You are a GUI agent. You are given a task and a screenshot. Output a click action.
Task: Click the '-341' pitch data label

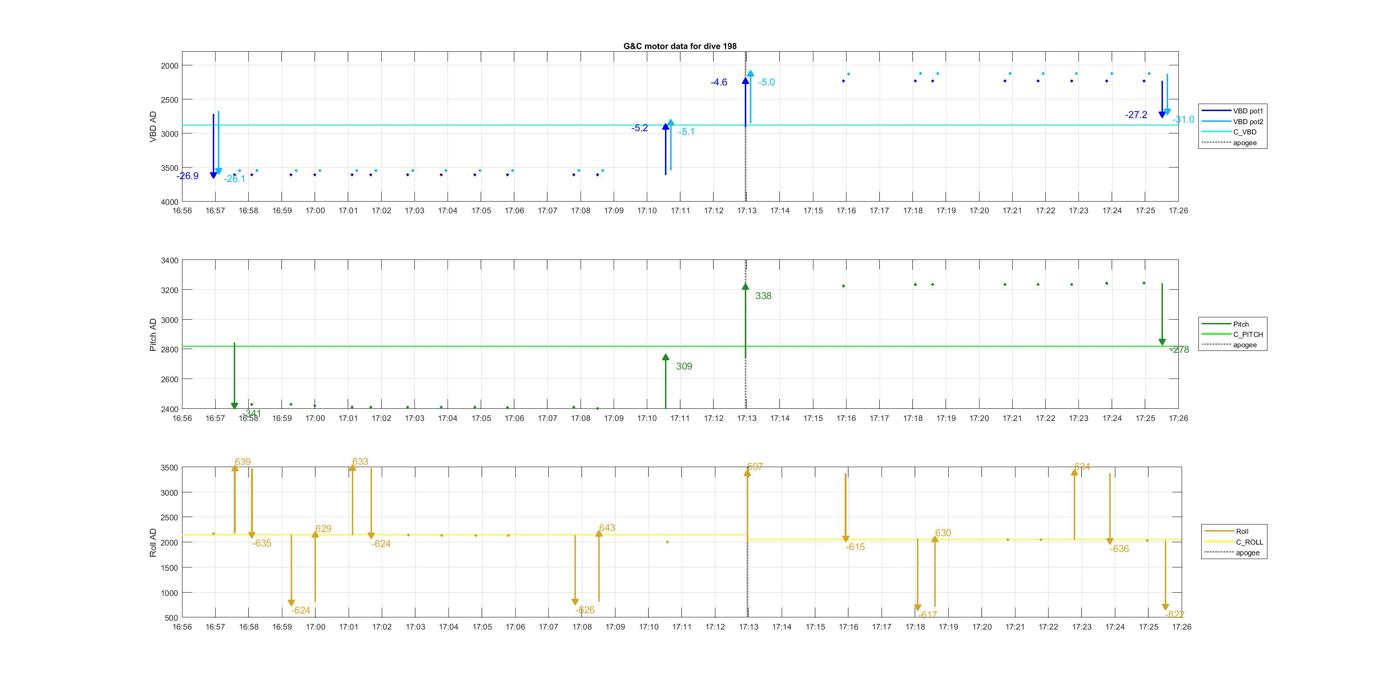(252, 413)
